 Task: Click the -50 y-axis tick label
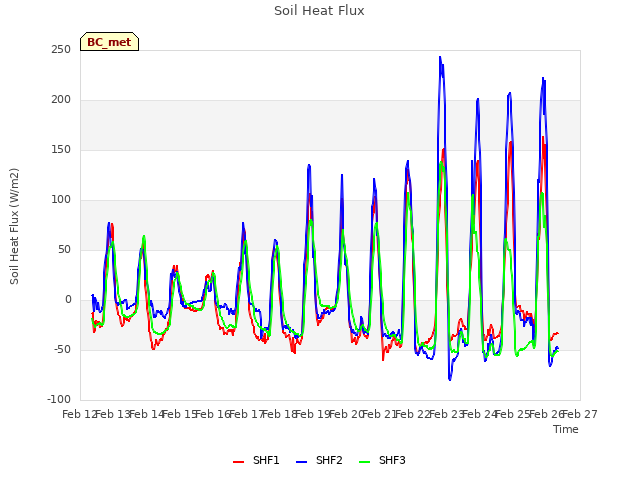click(61, 350)
